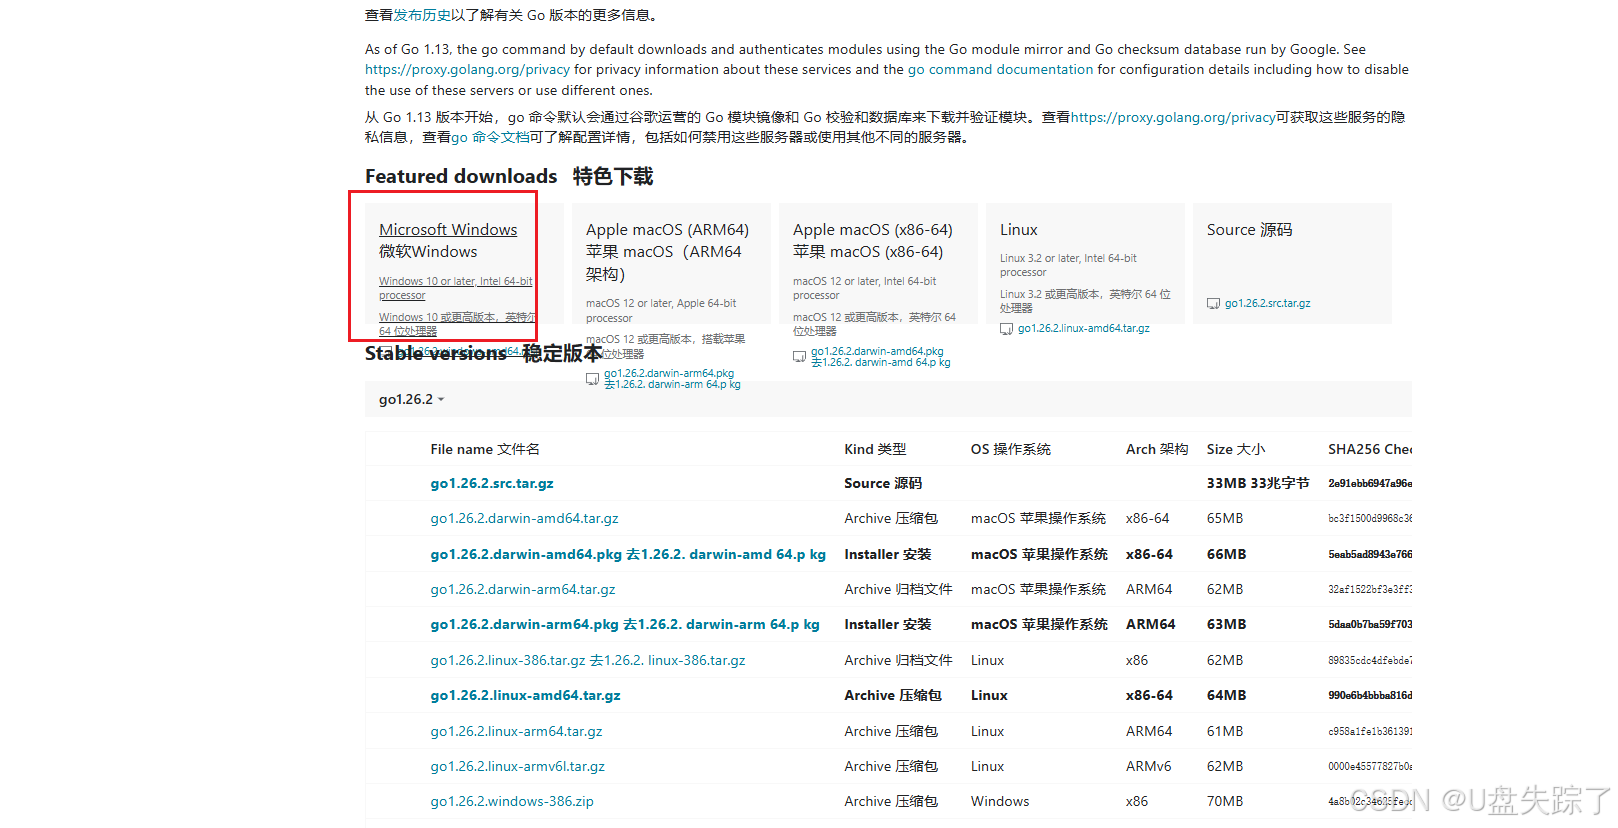Click go1.26.2.darwin-arm64.tar.gz in the table
1618x828 pixels.
click(523, 589)
